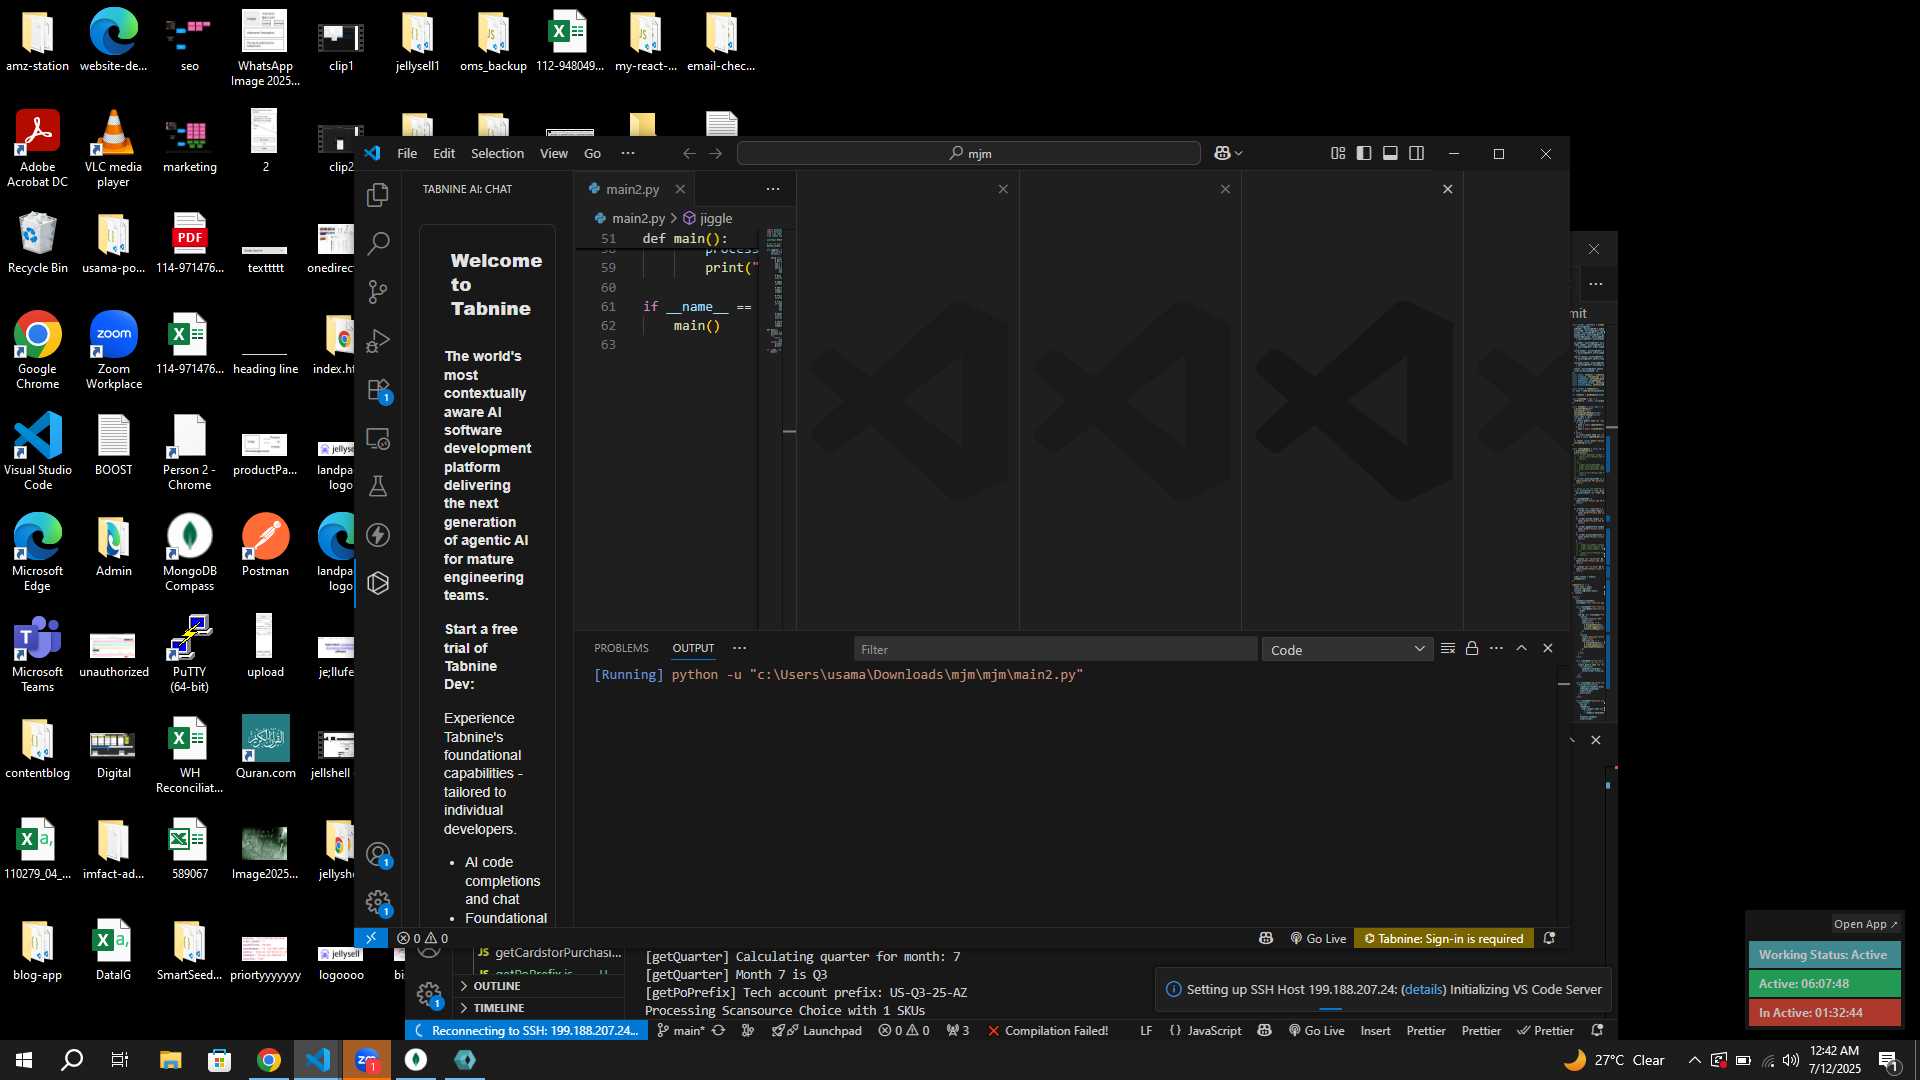Click the Launchpad status bar item
The height and width of the screenshot is (1080, 1920).
point(816,1030)
